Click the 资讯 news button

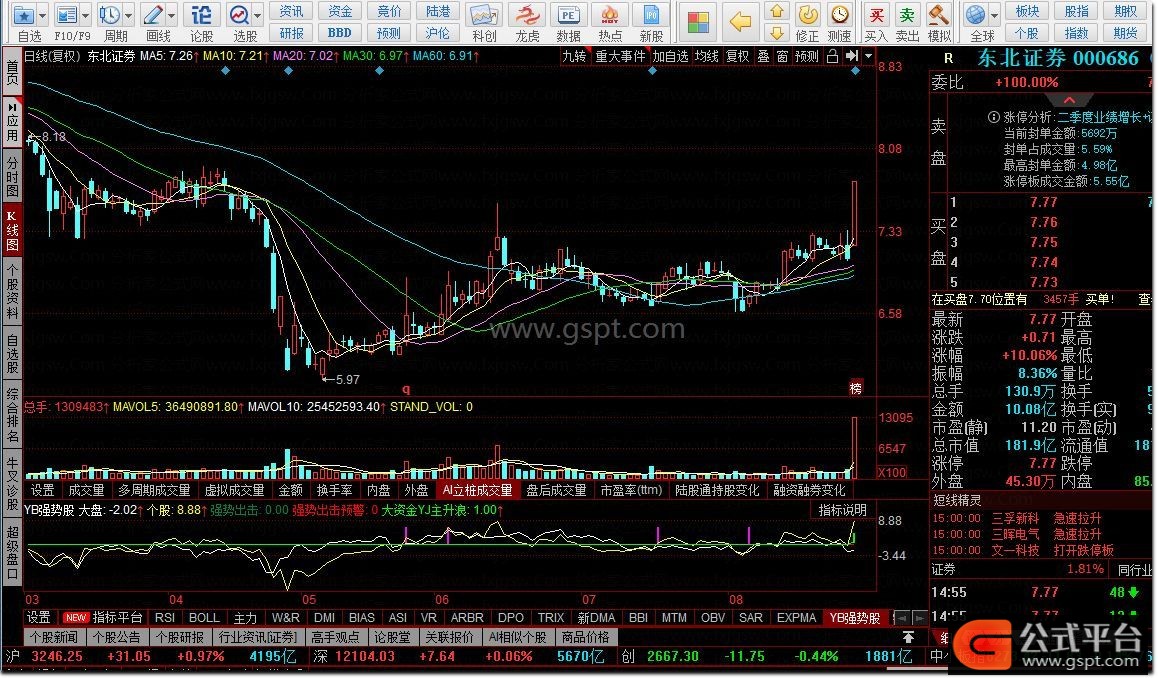click(291, 11)
